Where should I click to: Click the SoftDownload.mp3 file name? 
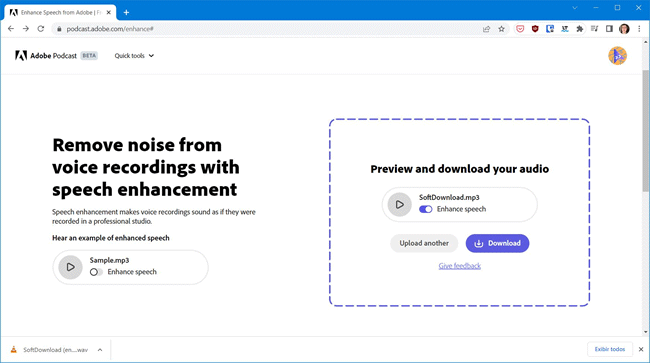click(x=449, y=197)
